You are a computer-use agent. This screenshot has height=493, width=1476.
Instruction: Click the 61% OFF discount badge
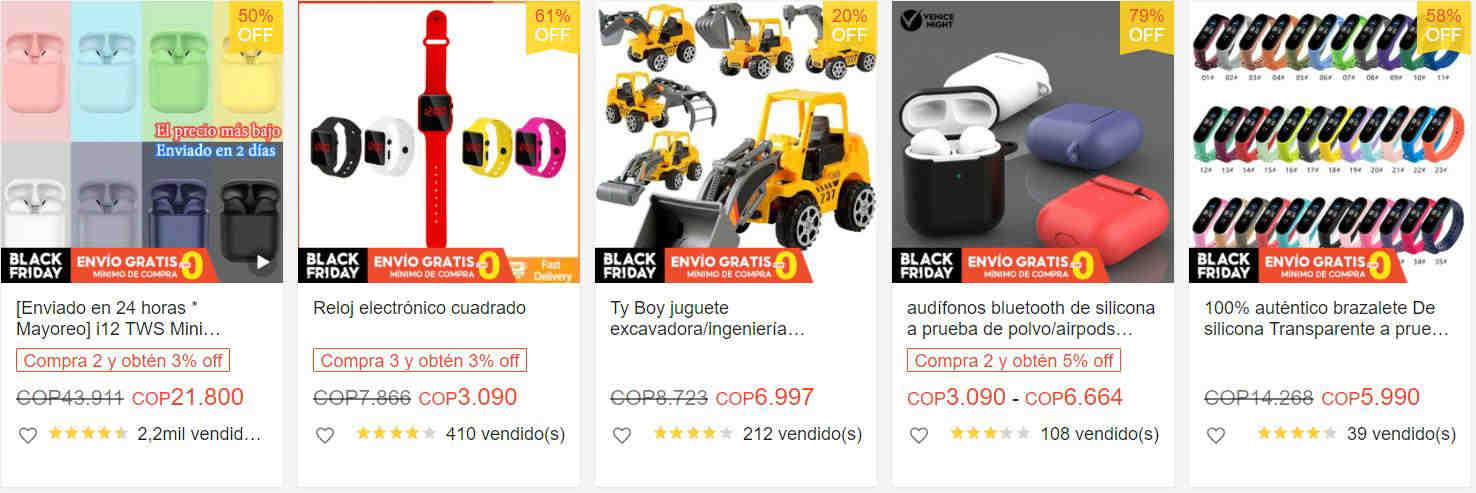click(x=553, y=25)
